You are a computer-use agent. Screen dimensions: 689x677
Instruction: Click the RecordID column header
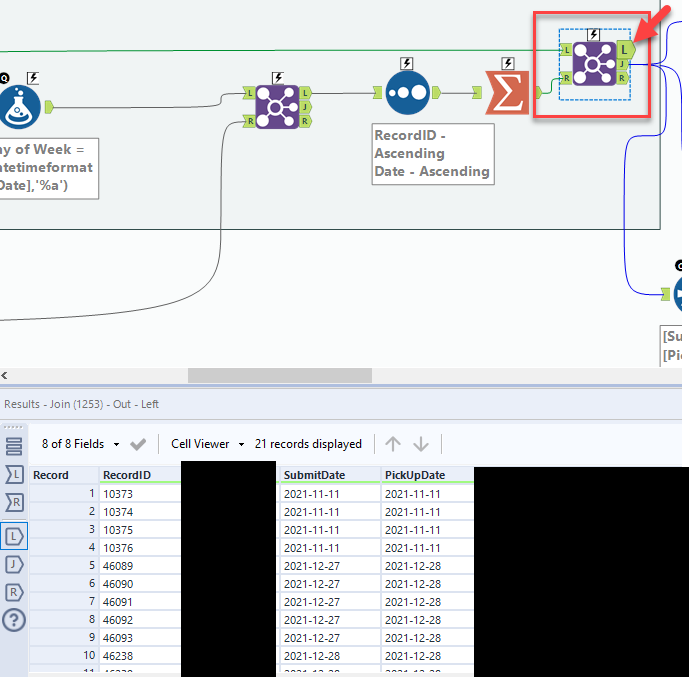point(140,475)
